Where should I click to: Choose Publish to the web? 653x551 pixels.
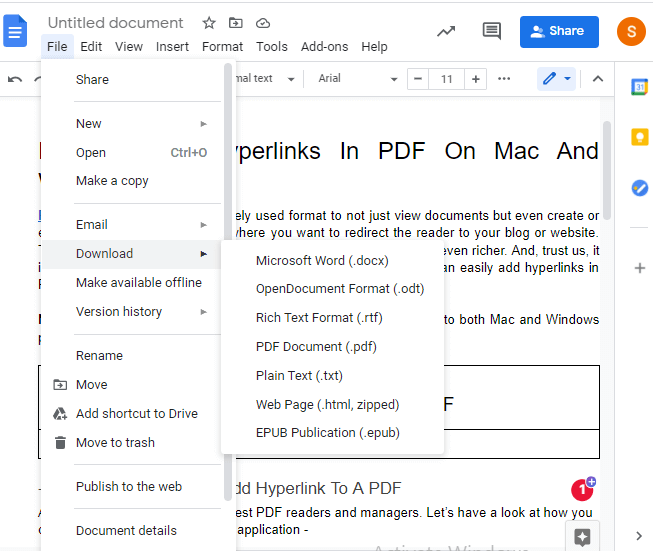(x=131, y=486)
